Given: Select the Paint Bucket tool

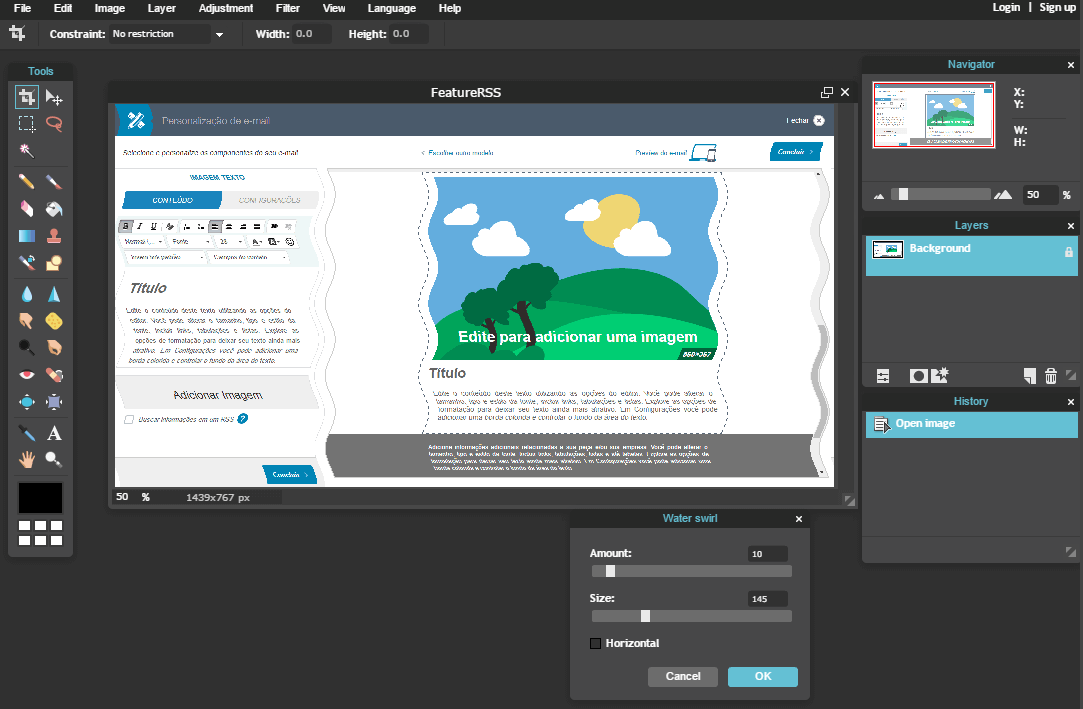Looking at the screenshot, I should [x=54, y=209].
